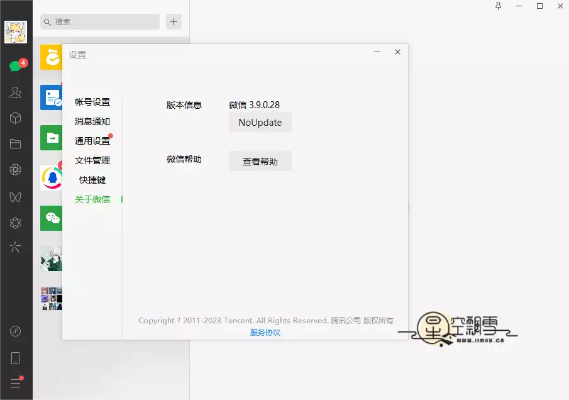
Task: Open the blue document chat item
Action: click(x=51, y=97)
